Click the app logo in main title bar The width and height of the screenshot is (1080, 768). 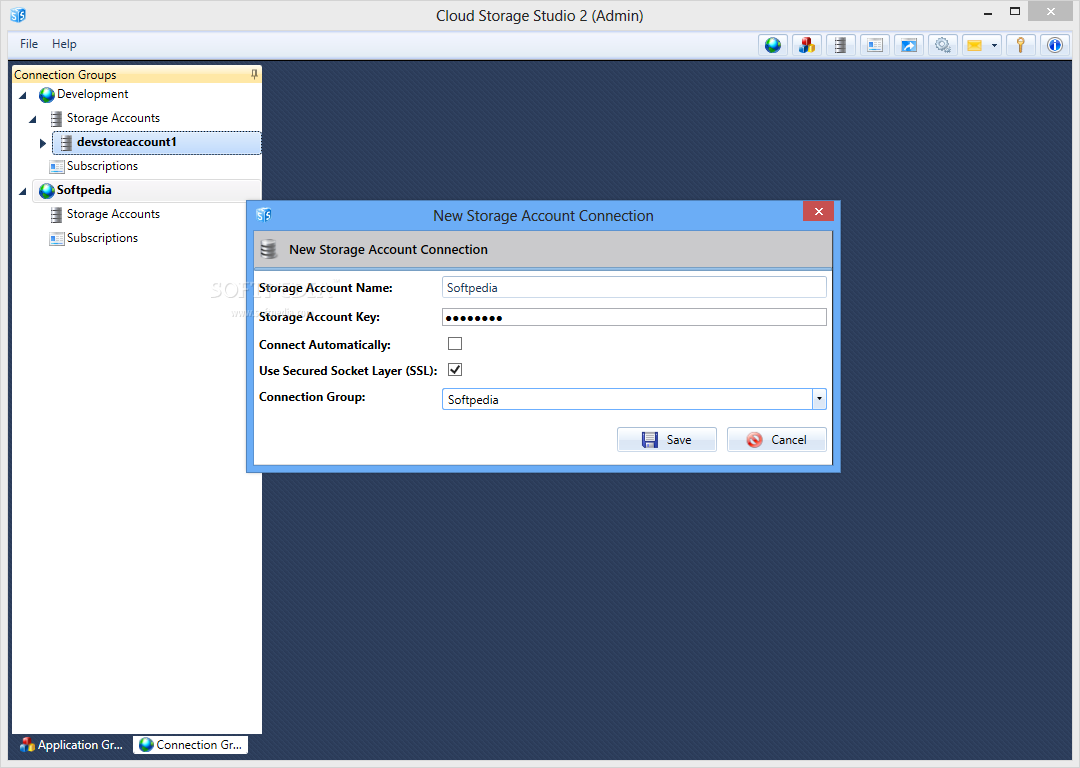(x=18, y=14)
